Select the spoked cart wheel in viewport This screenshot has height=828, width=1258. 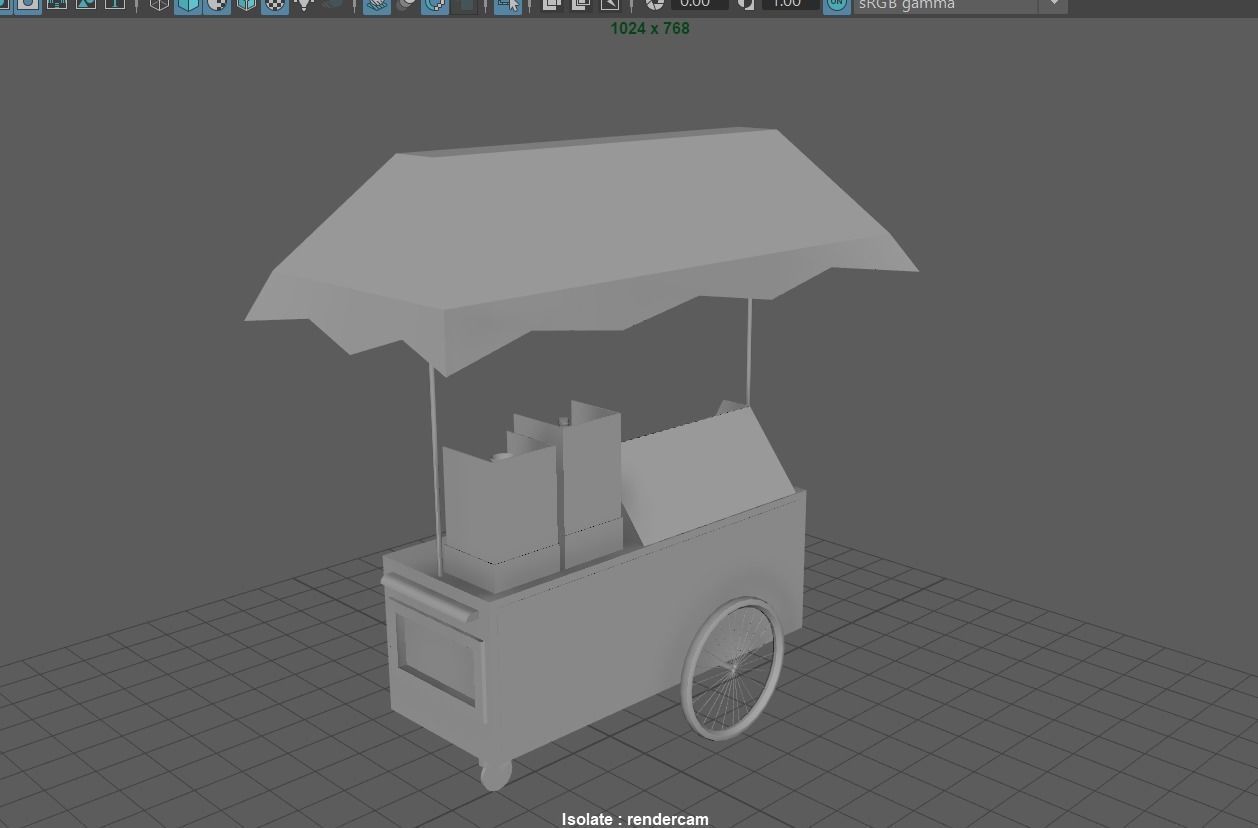click(x=733, y=668)
